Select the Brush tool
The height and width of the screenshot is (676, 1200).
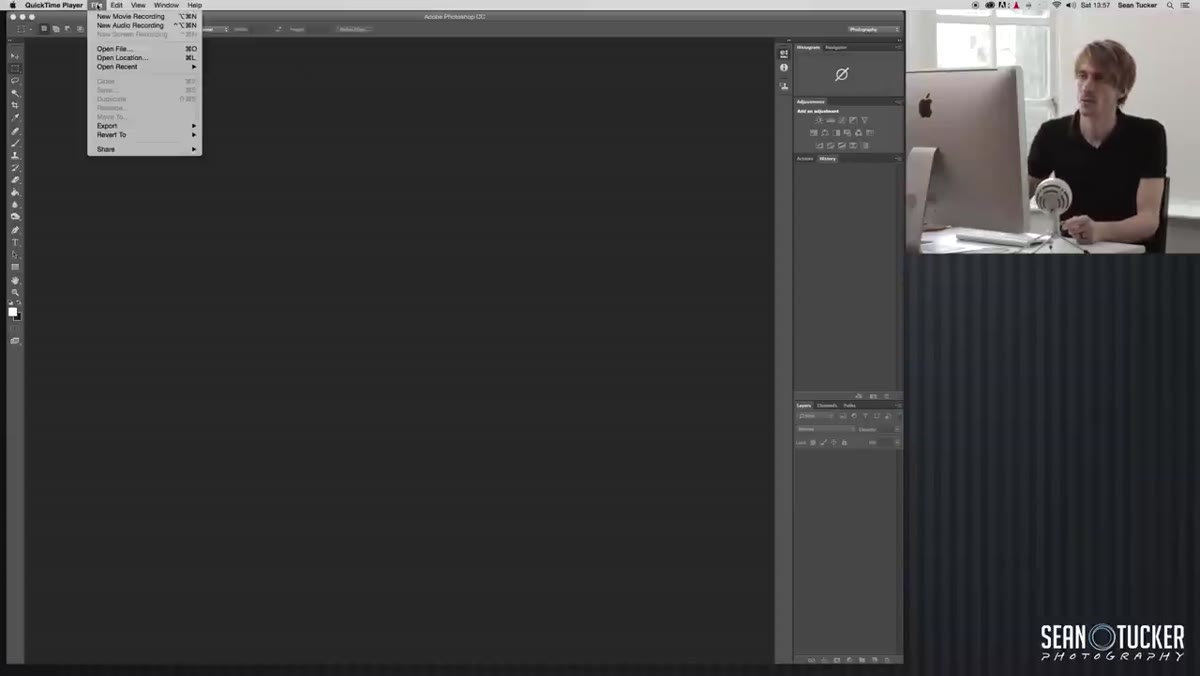pyautogui.click(x=15, y=143)
